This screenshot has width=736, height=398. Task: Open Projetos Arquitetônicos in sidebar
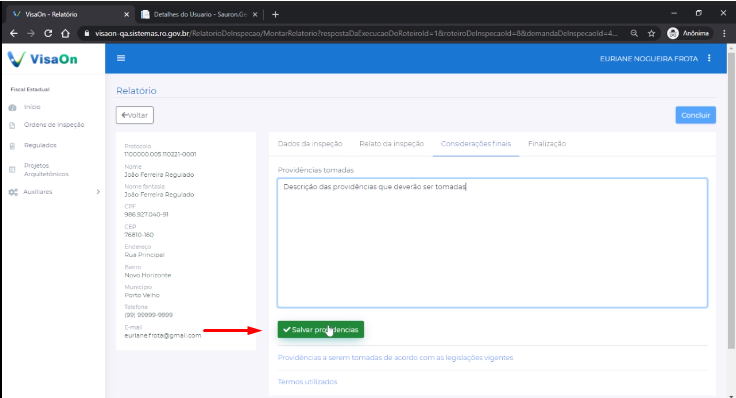coord(46,170)
